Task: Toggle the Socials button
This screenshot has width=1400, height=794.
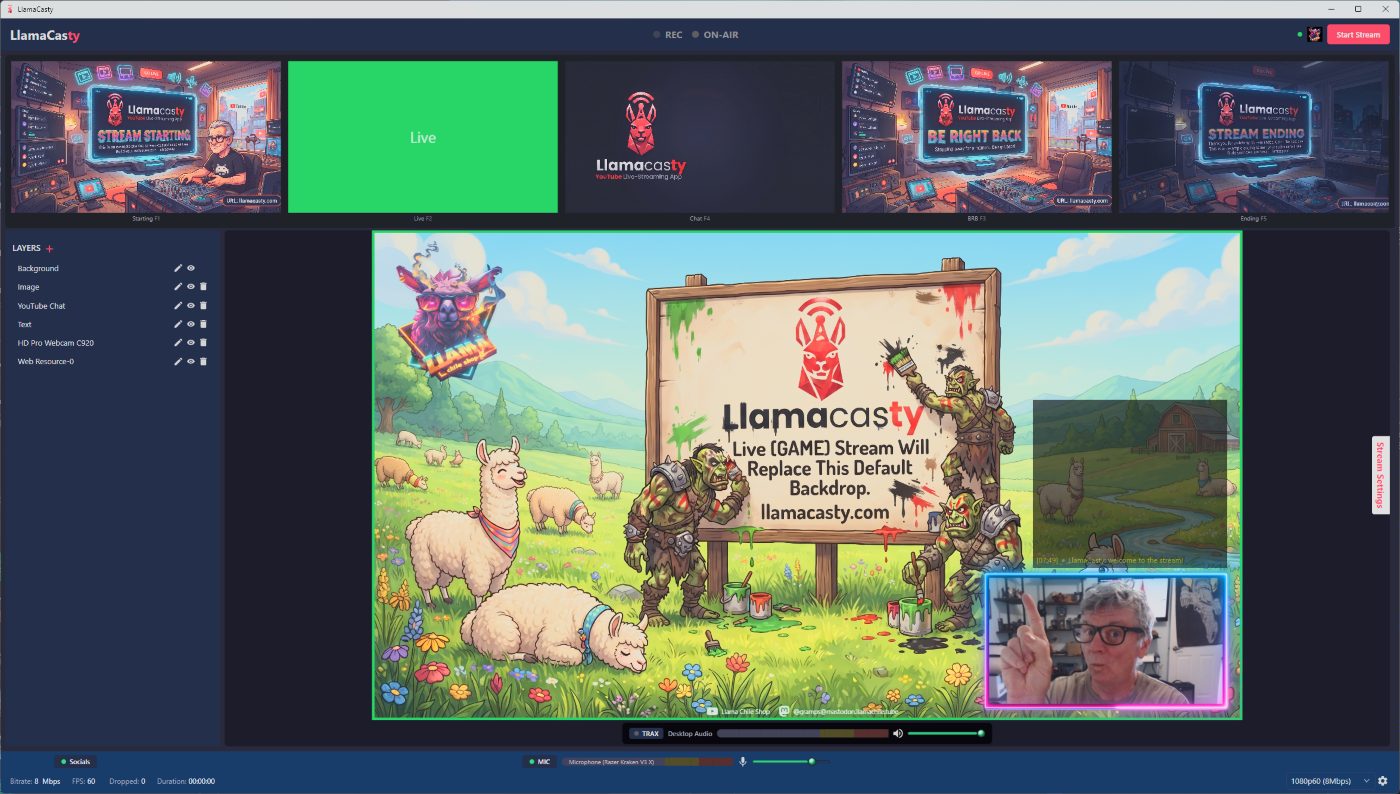Action: click(x=76, y=762)
